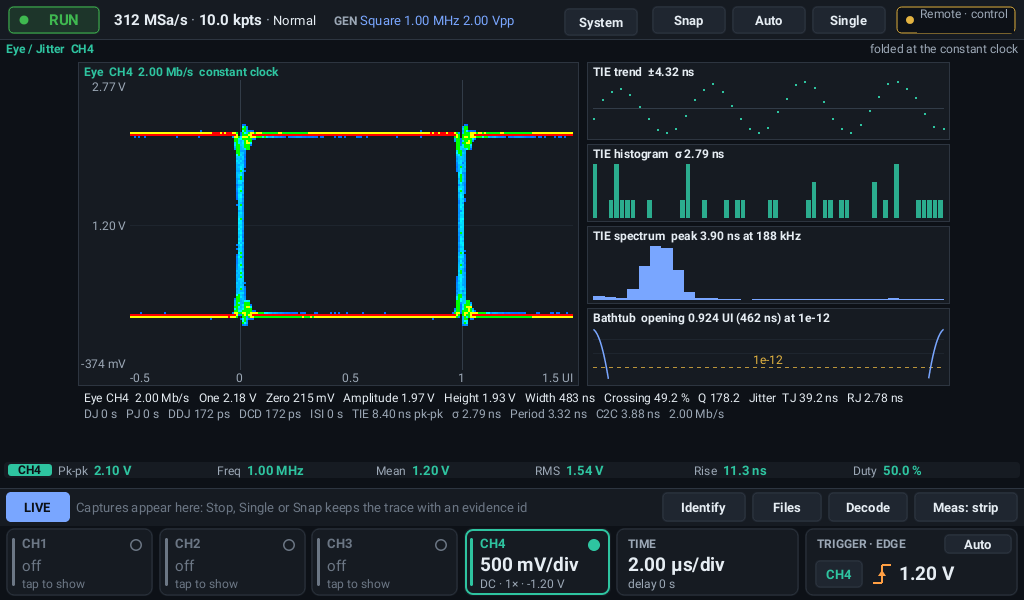
Task: Click the TIE histogram panel
Action: (768, 183)
